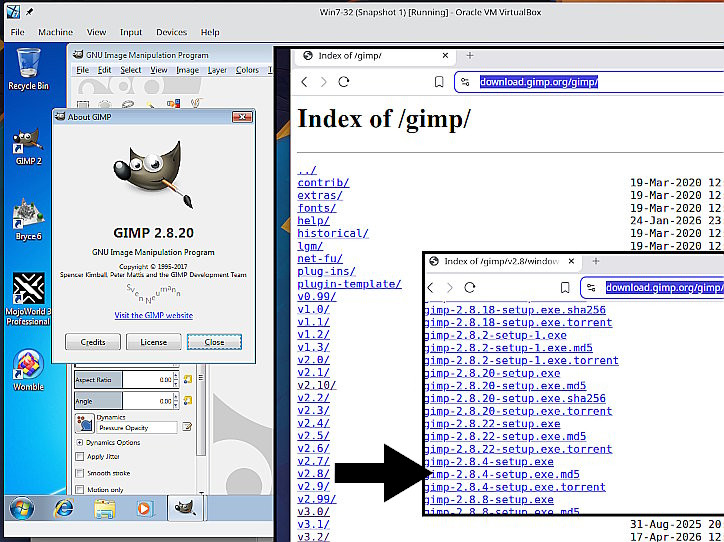Click Angle value stepper arrows
The width and height of the screenshot is (724, 542).
tap(175, 401)
